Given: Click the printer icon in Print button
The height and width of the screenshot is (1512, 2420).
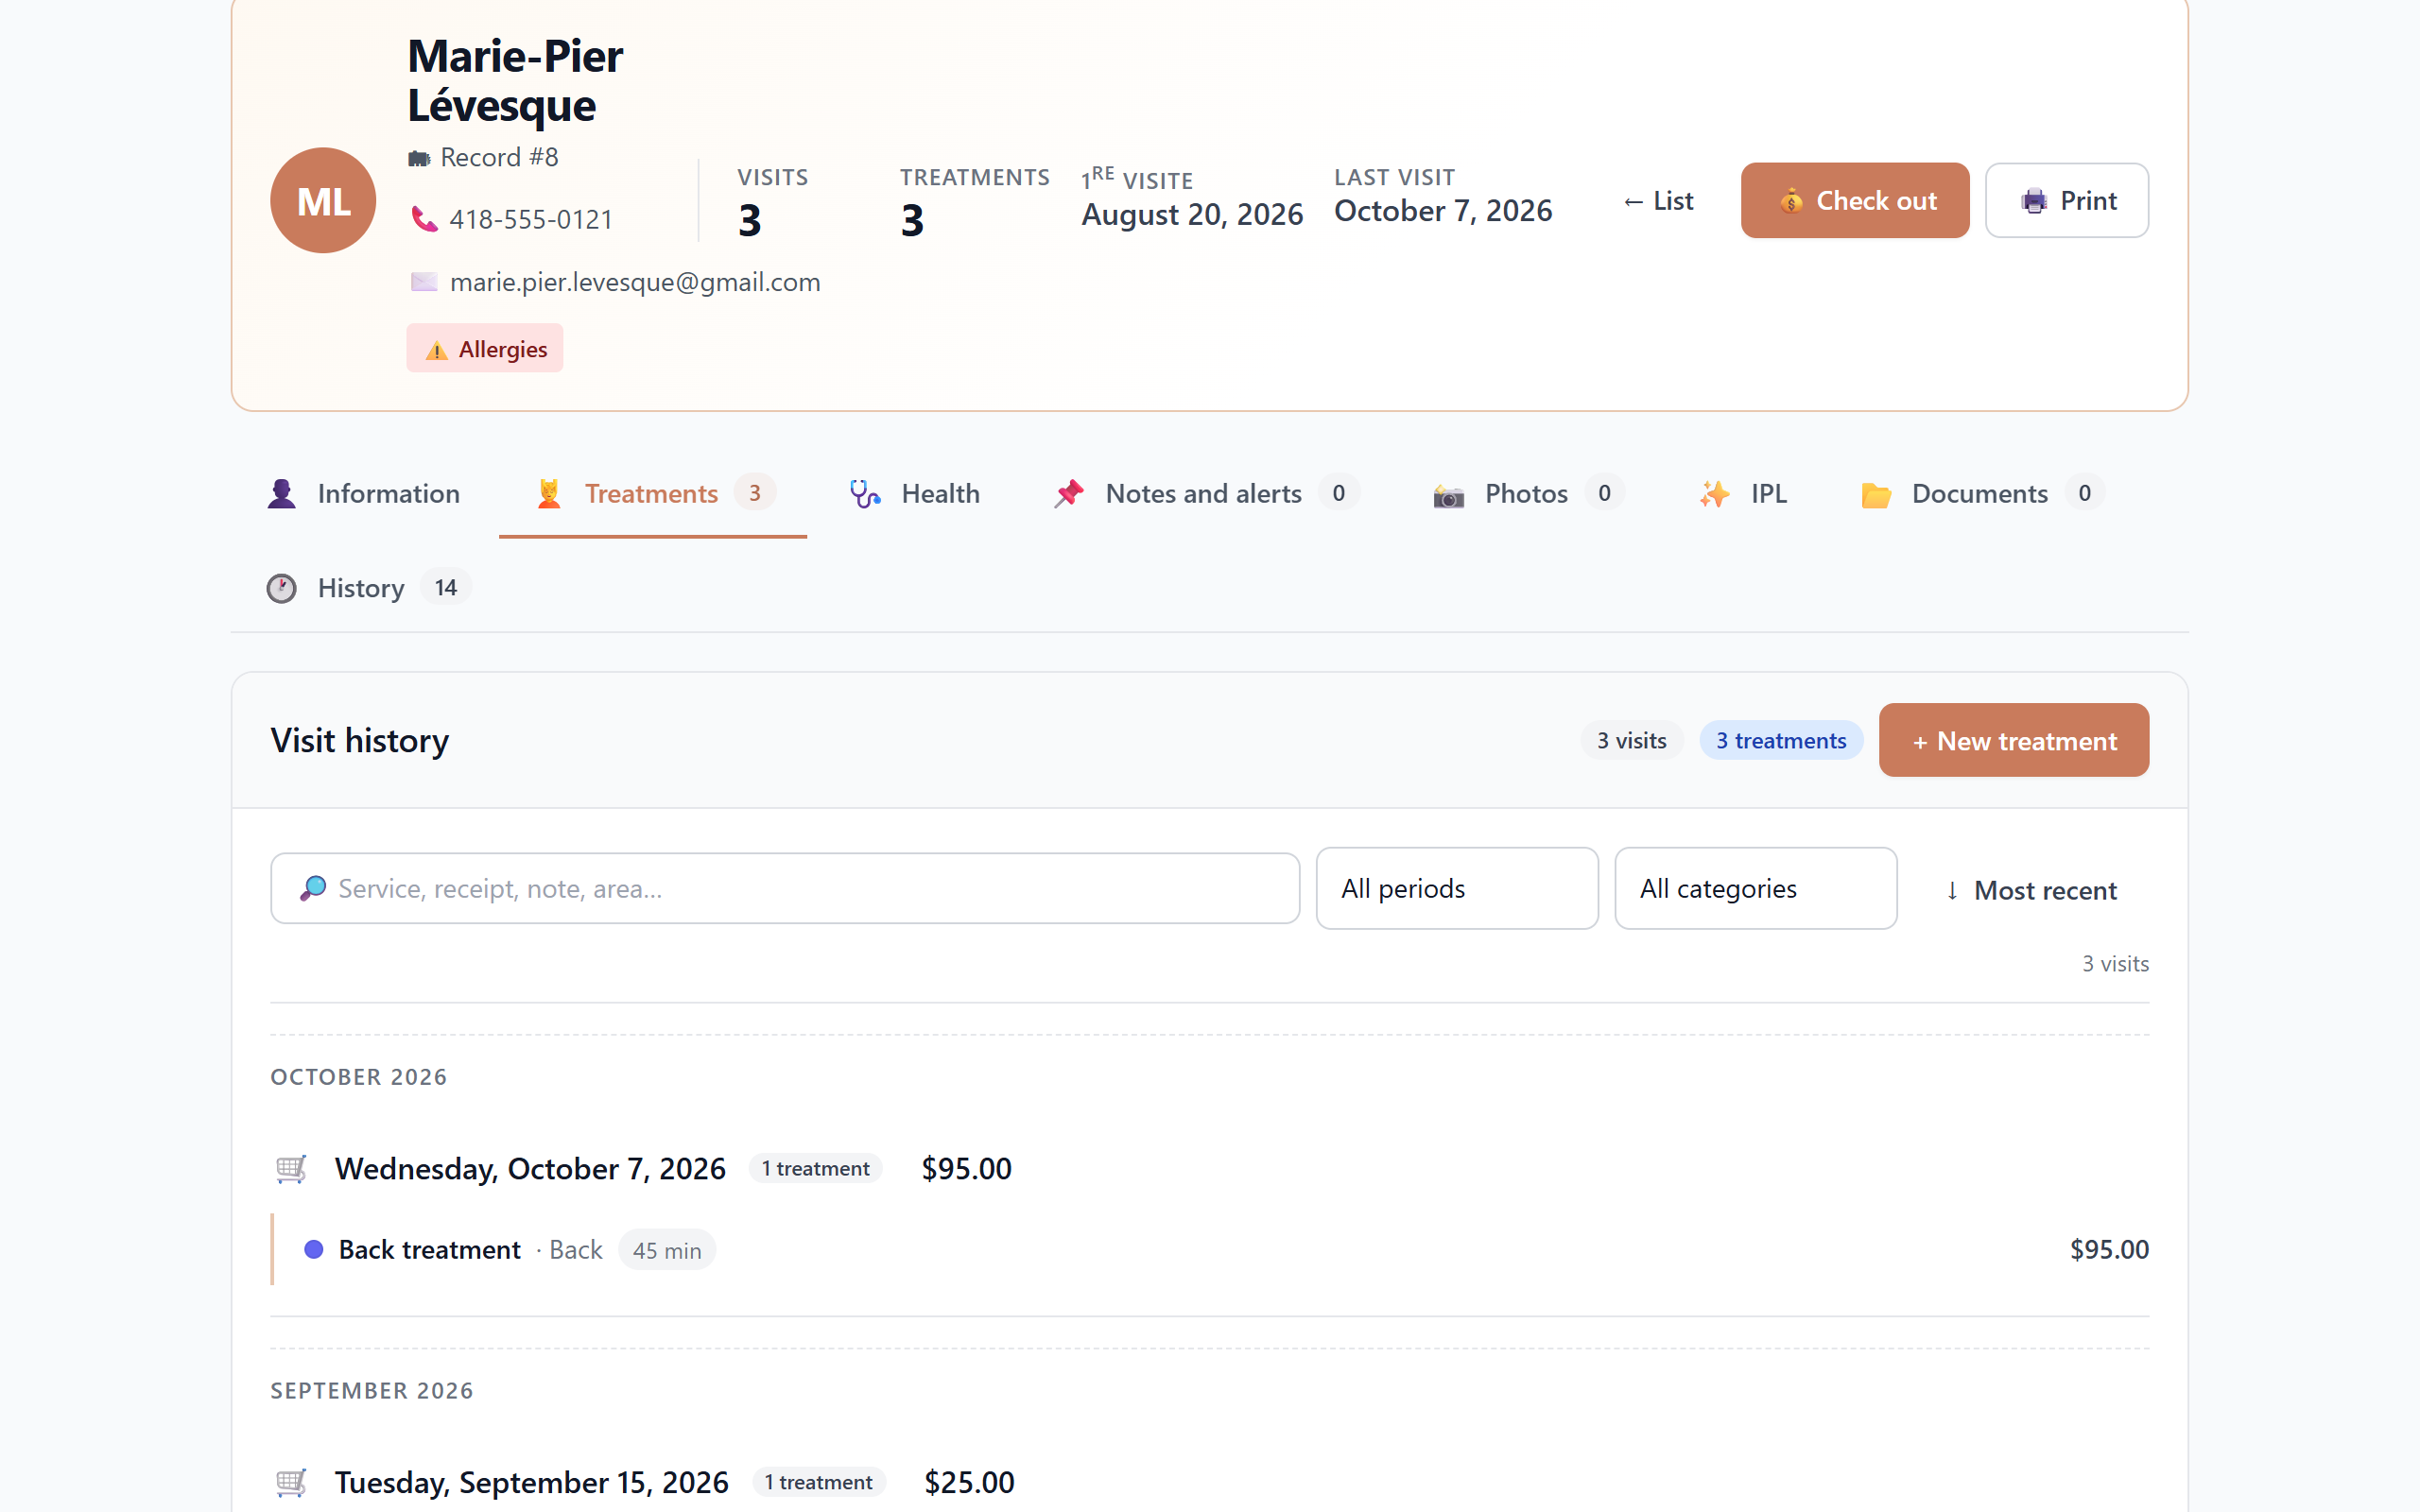Looking at the screenshot, I should (2034, 201).
